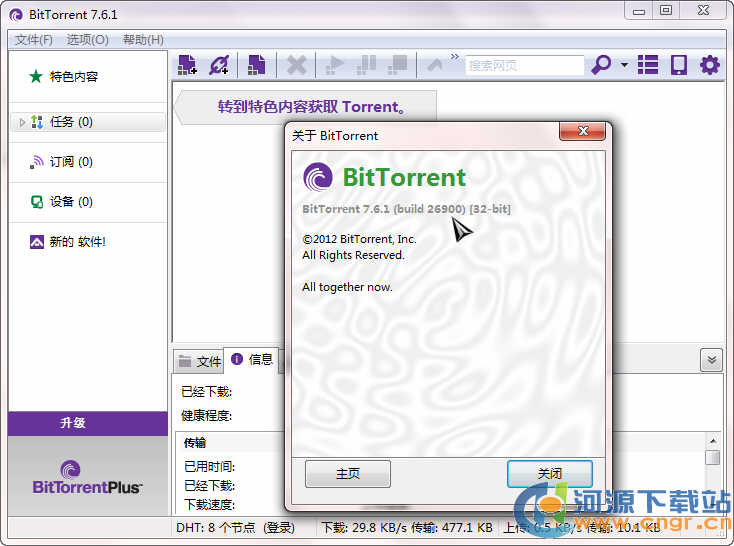The width and height of the screenshot is (734, 546).
Task: Open Preferences with the gear icon
Action: pos(710,65)
